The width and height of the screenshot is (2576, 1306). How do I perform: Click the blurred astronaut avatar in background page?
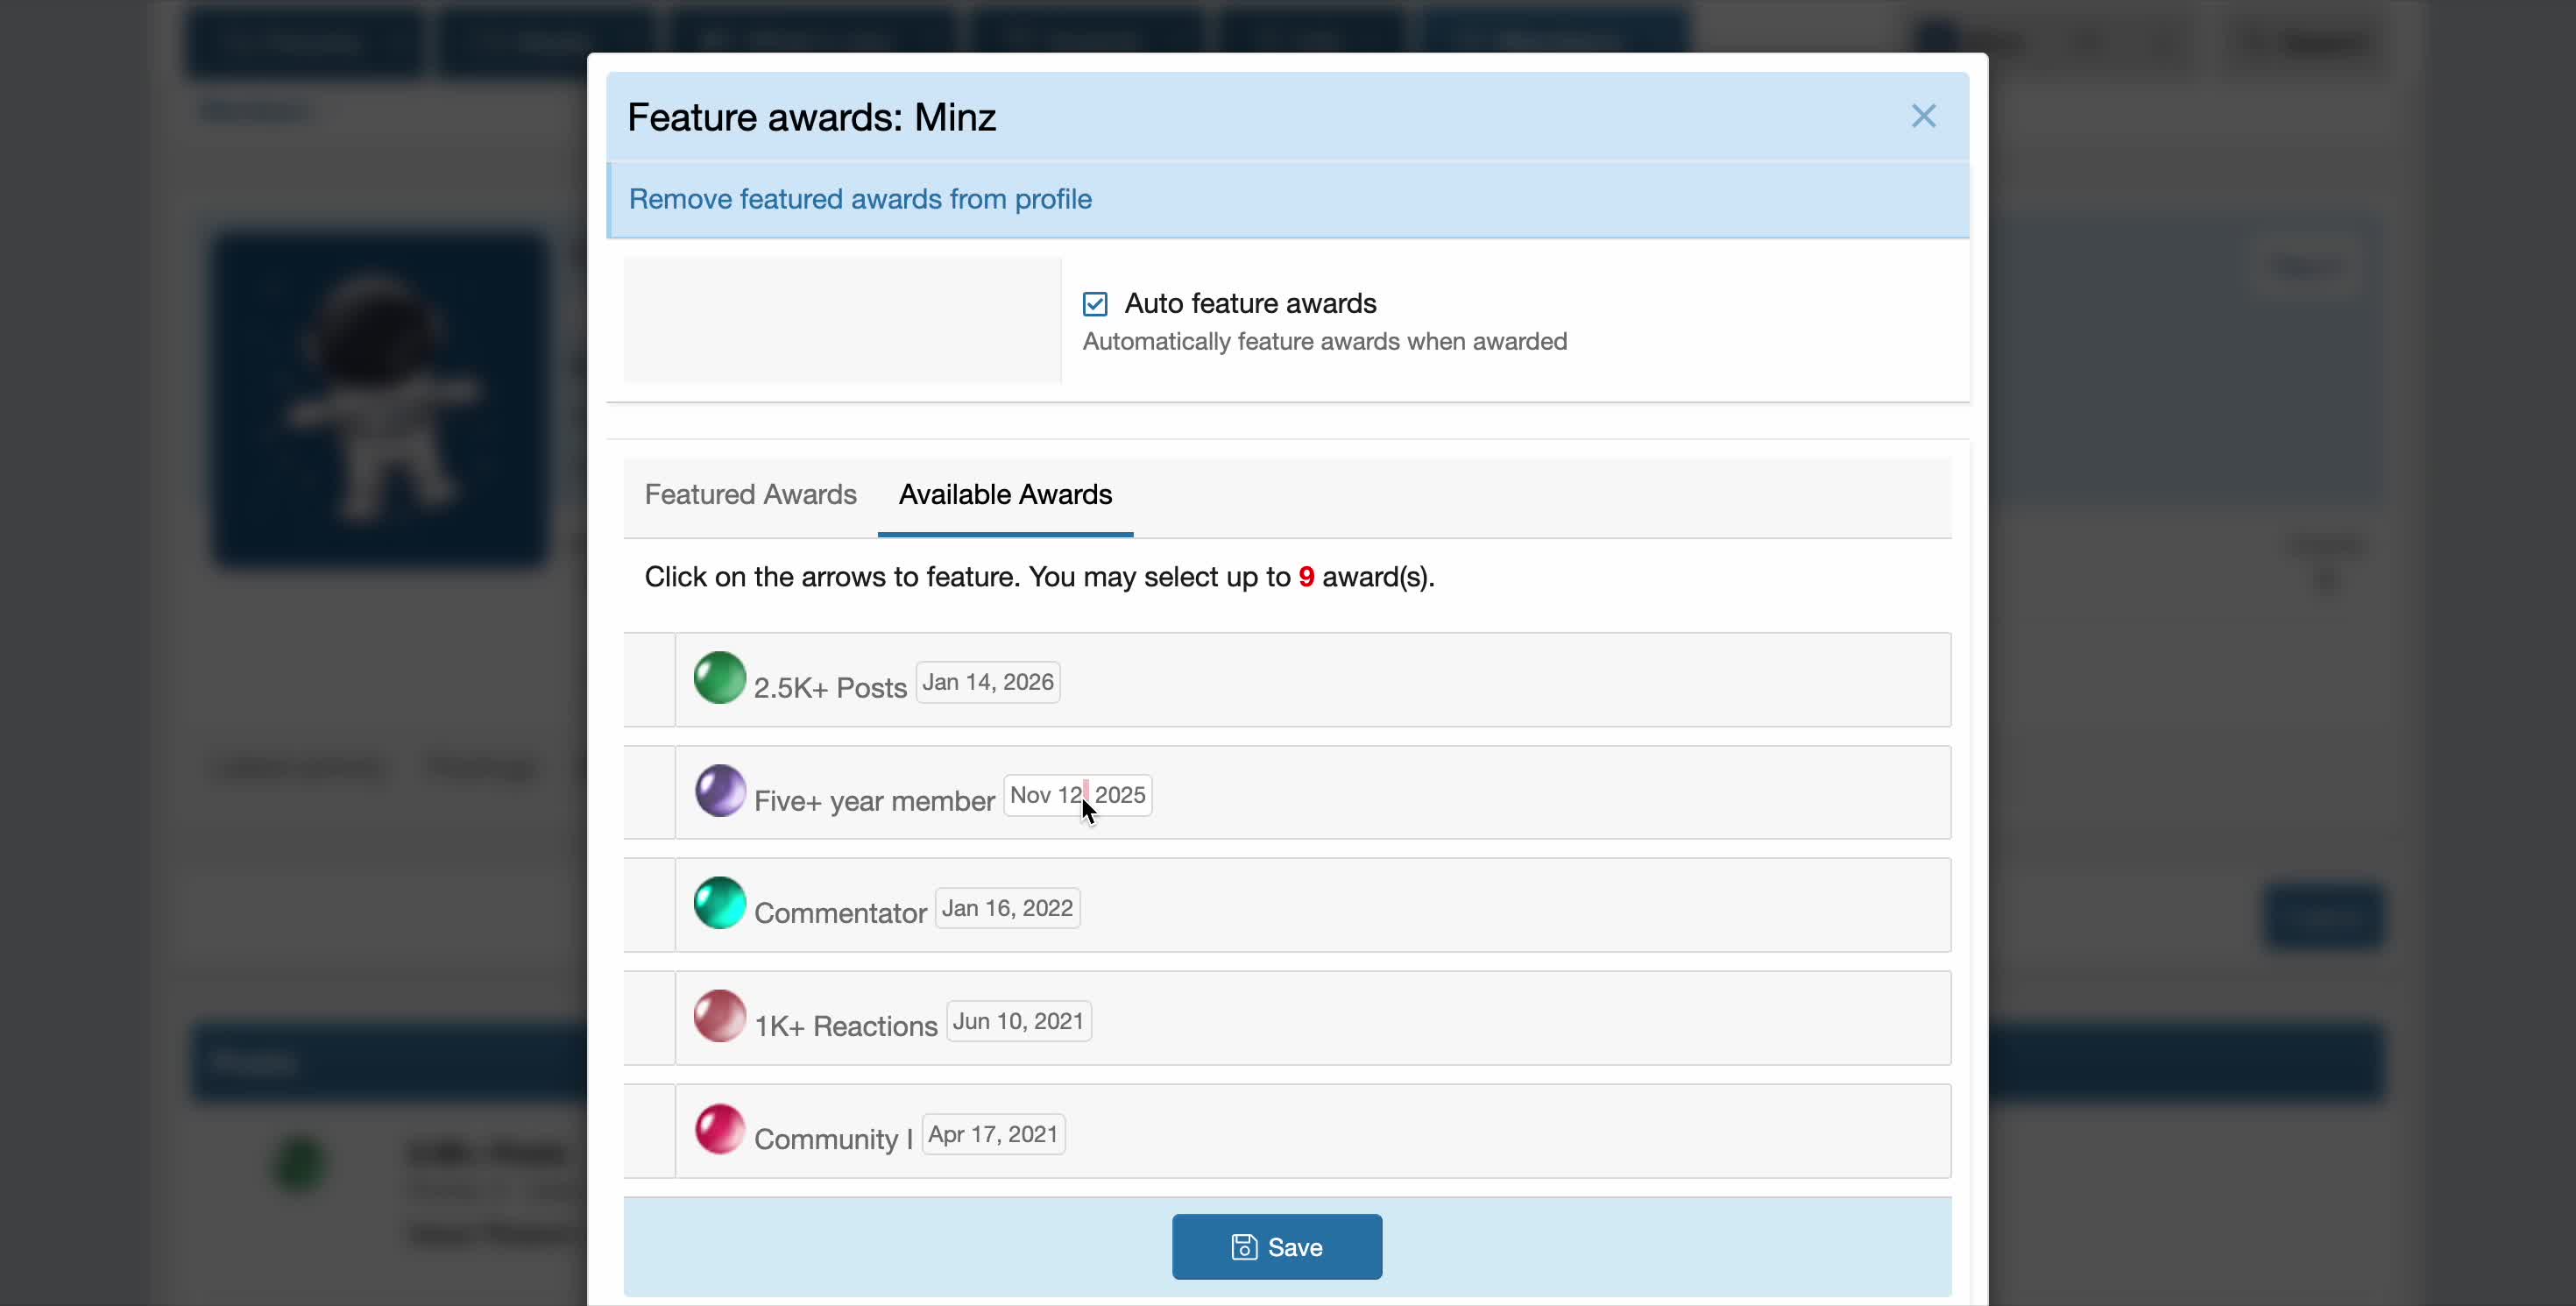380,400
